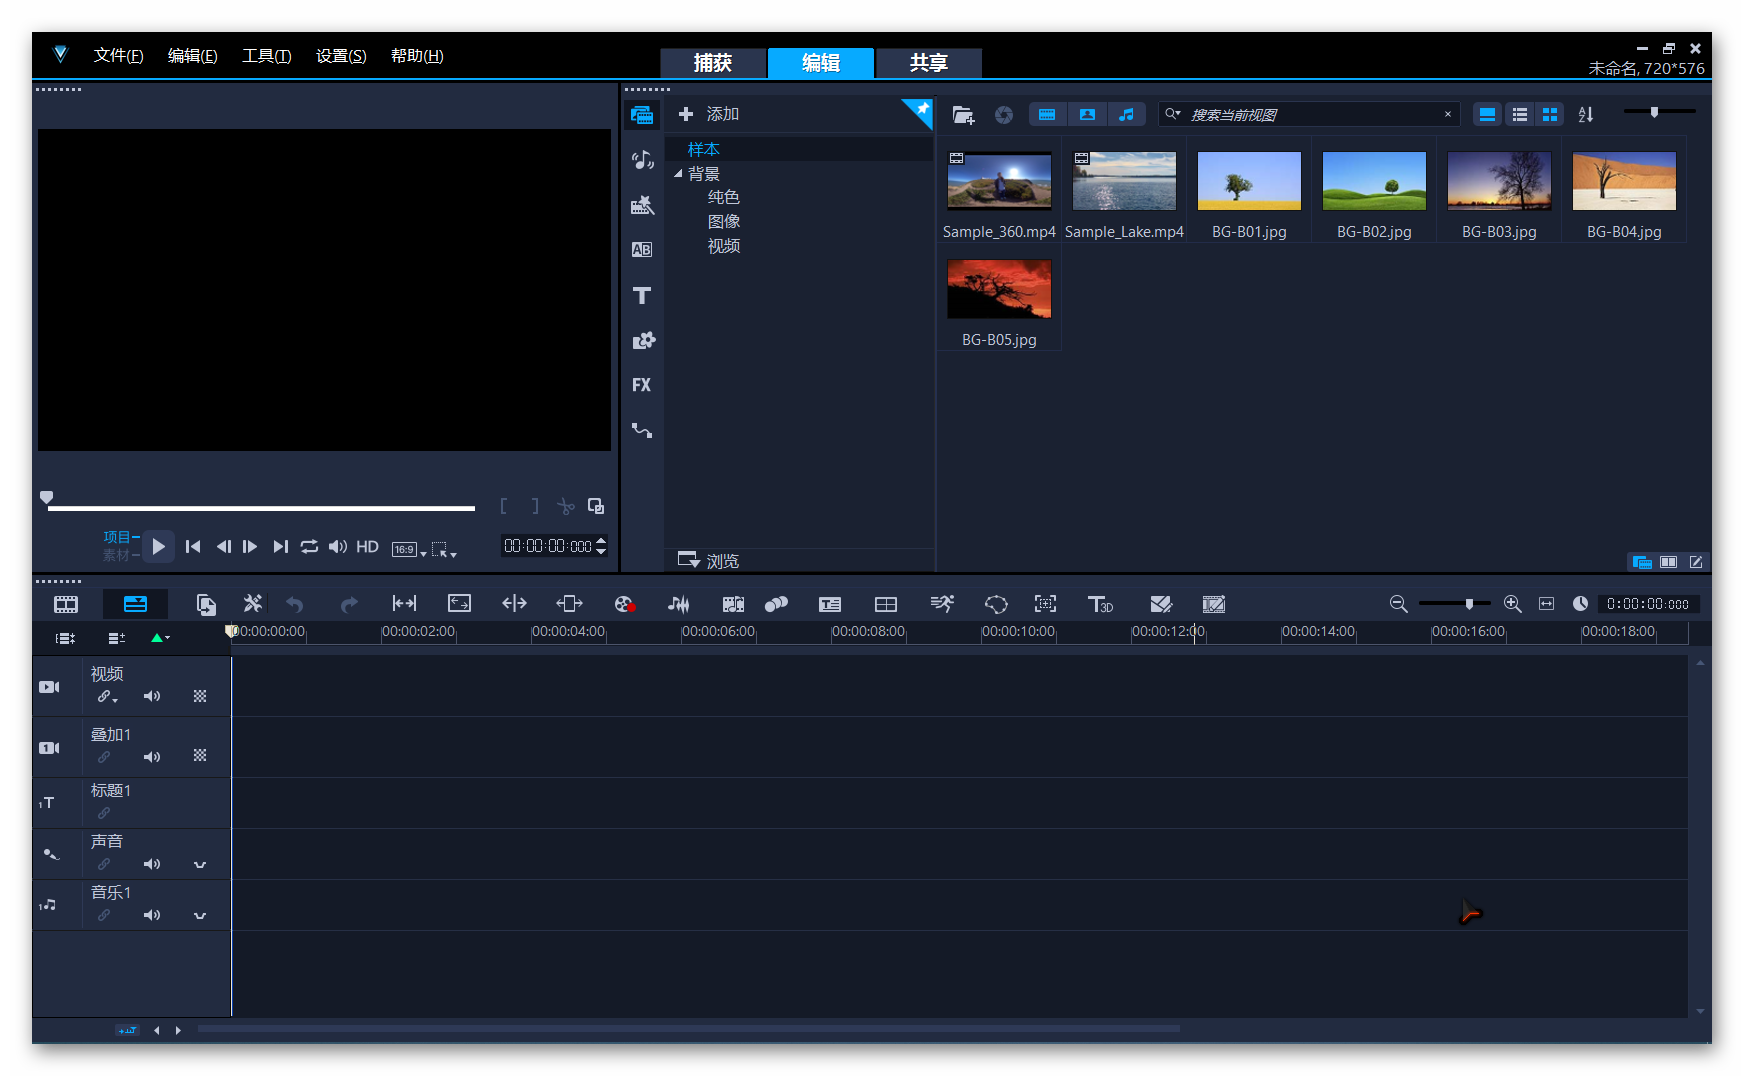This screenshot has width=1744, height=1076.
Task: Open the 工具(T) menu
Action: 266,56
